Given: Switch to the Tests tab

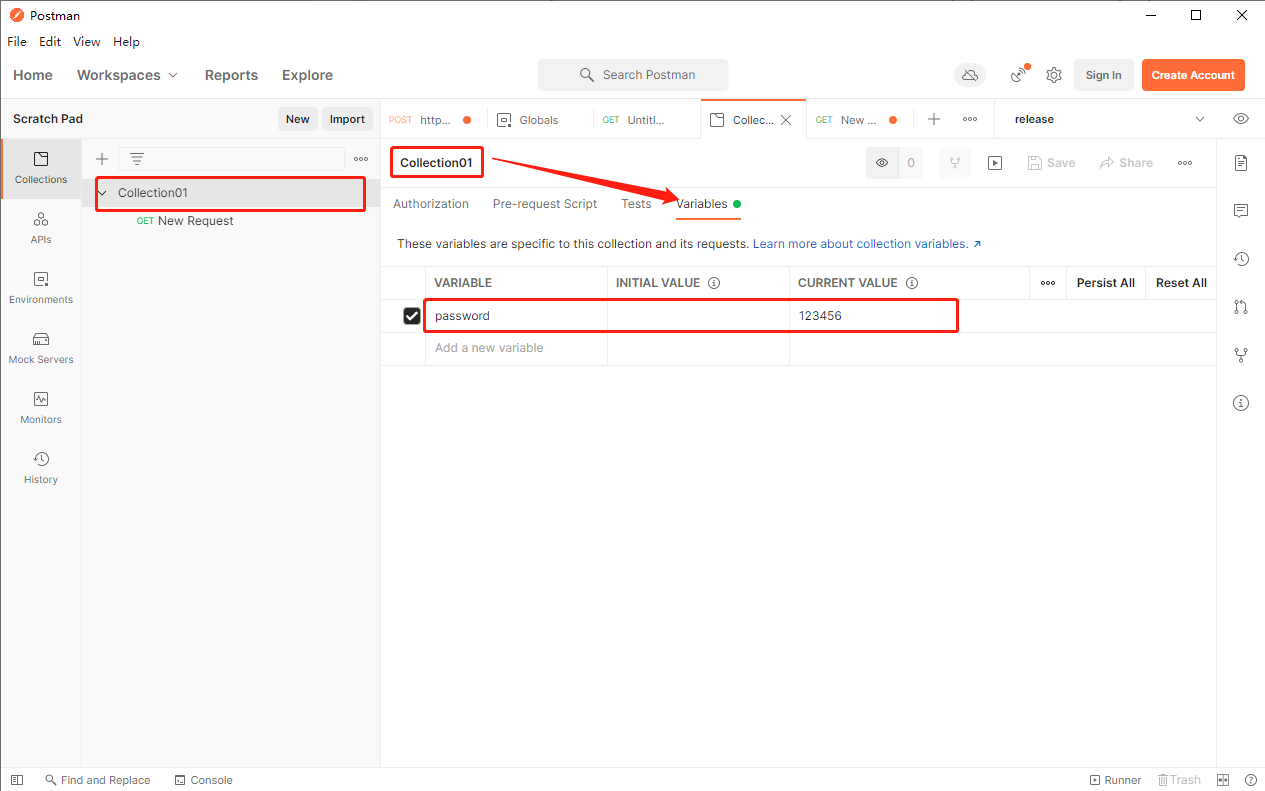Looking at the screenshot, I should pos(636,204).
